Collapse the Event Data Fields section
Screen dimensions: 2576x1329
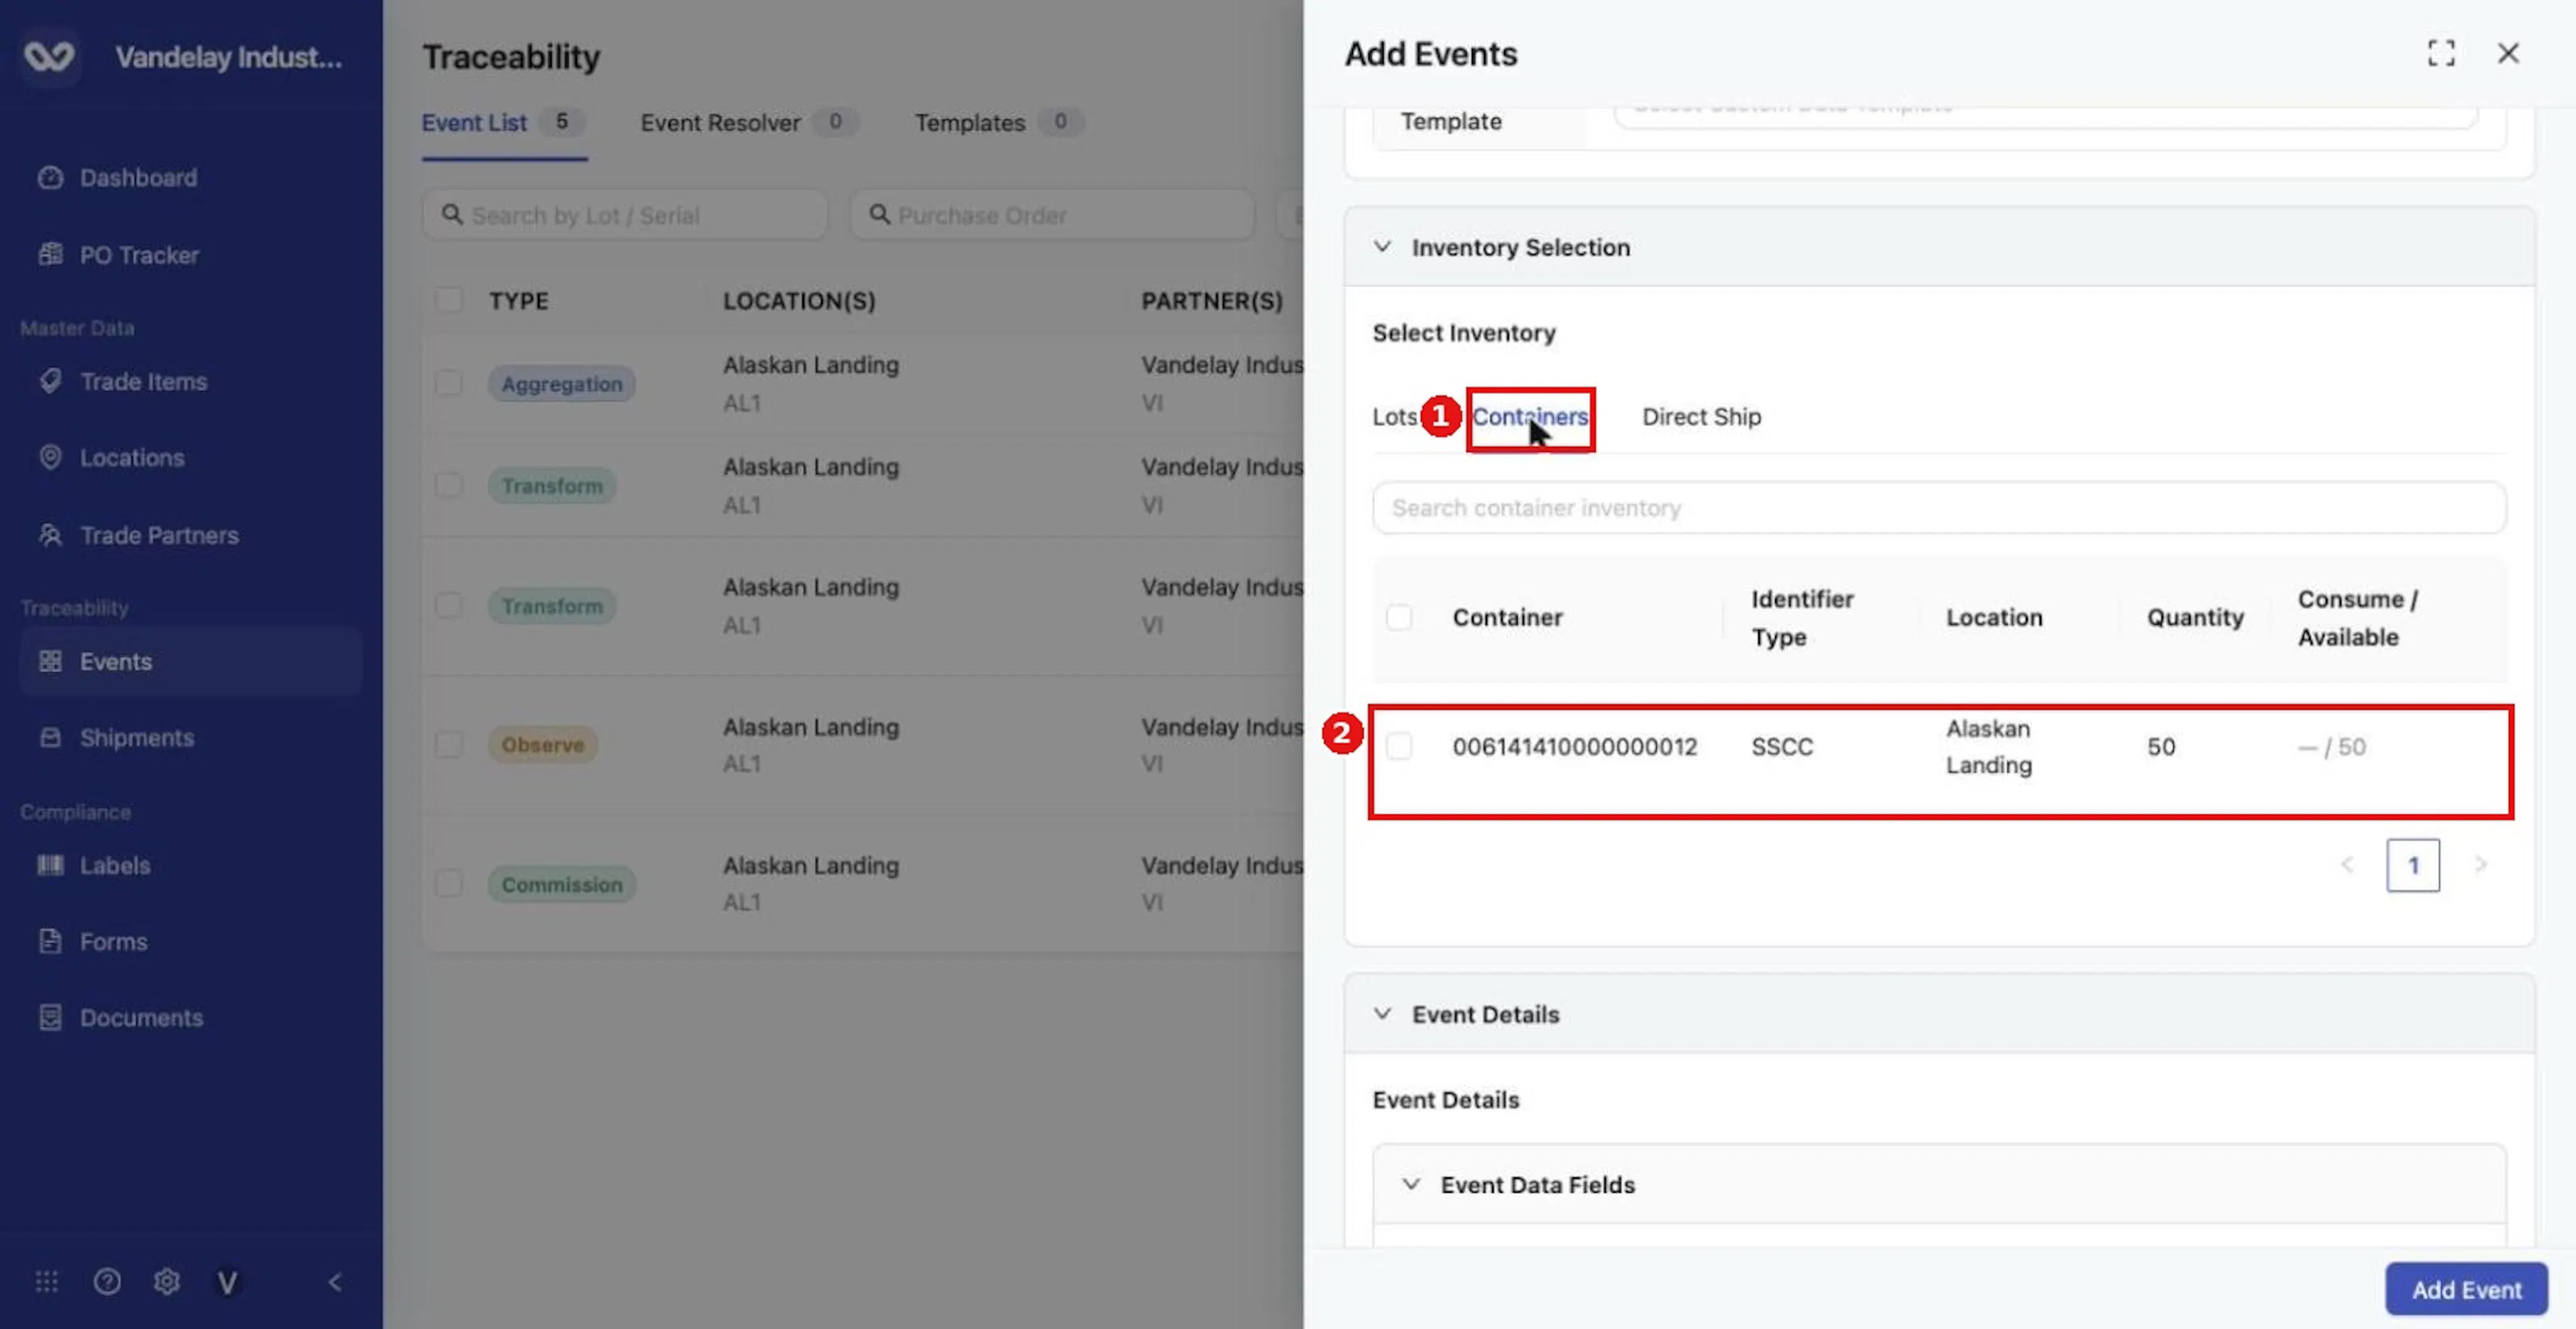[x=1411, y=1184]
